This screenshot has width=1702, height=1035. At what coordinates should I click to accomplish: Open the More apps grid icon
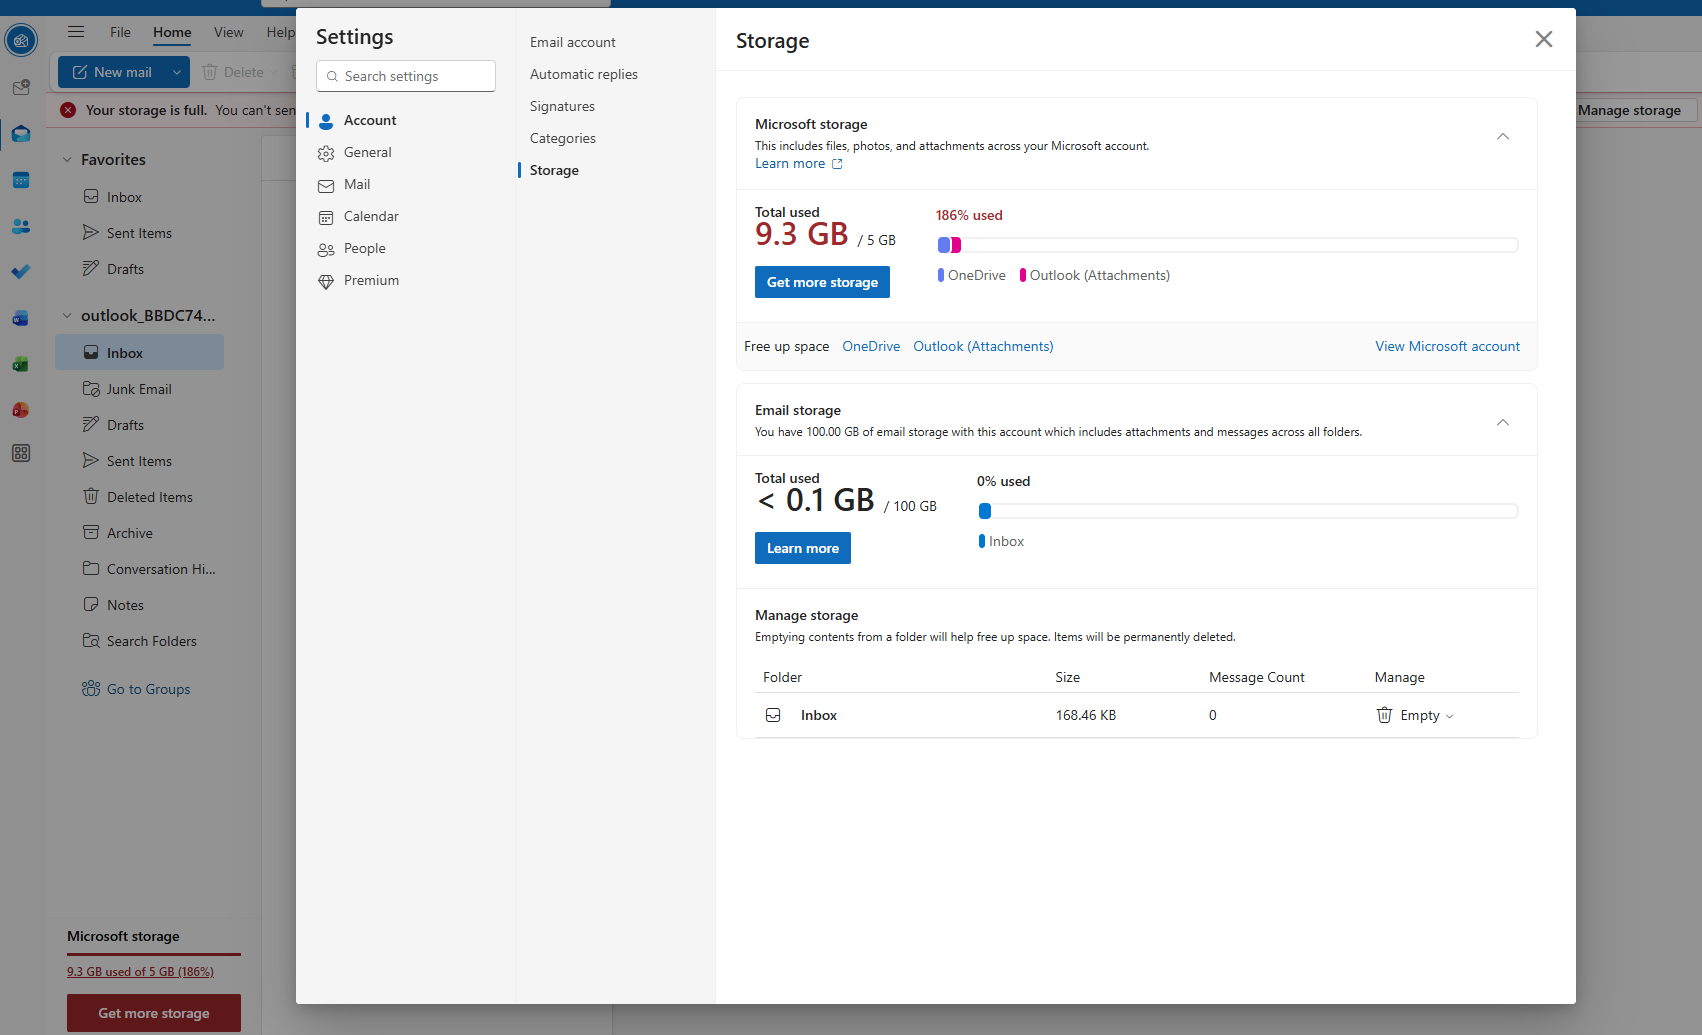[x=21, y=453]
